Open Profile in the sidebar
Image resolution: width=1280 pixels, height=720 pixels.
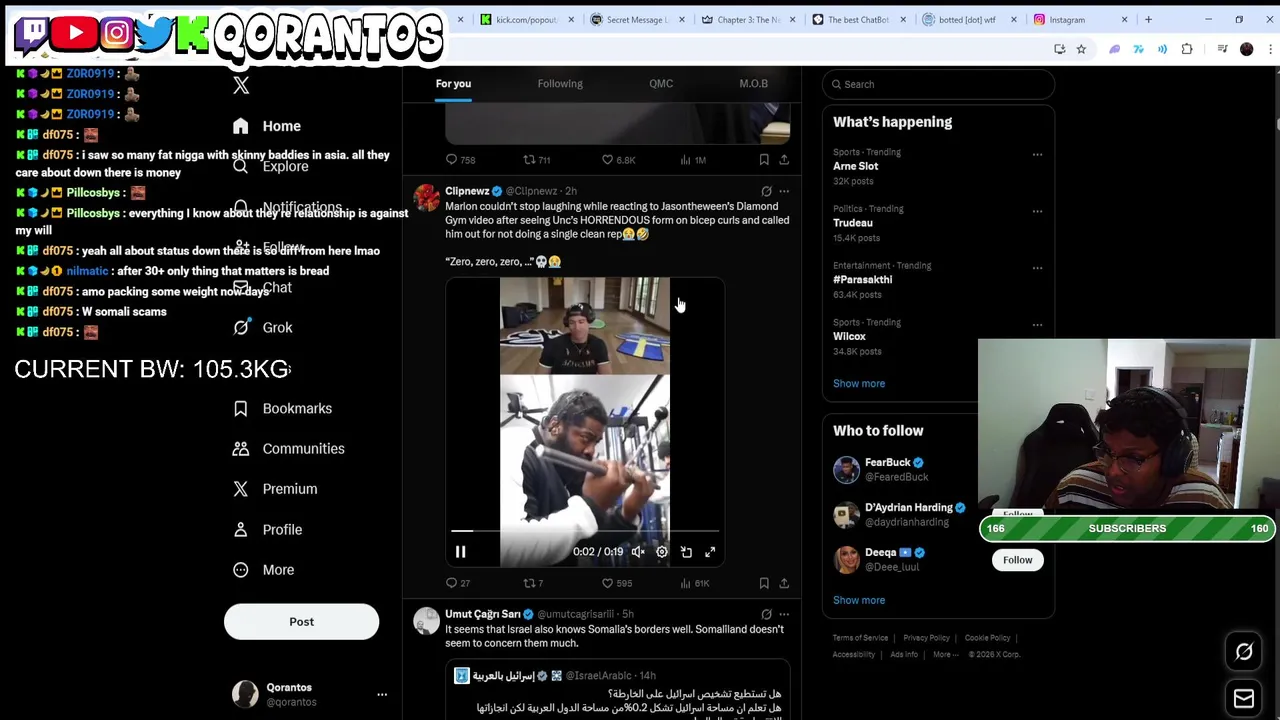pyautogui.click(x=267, y=530)
